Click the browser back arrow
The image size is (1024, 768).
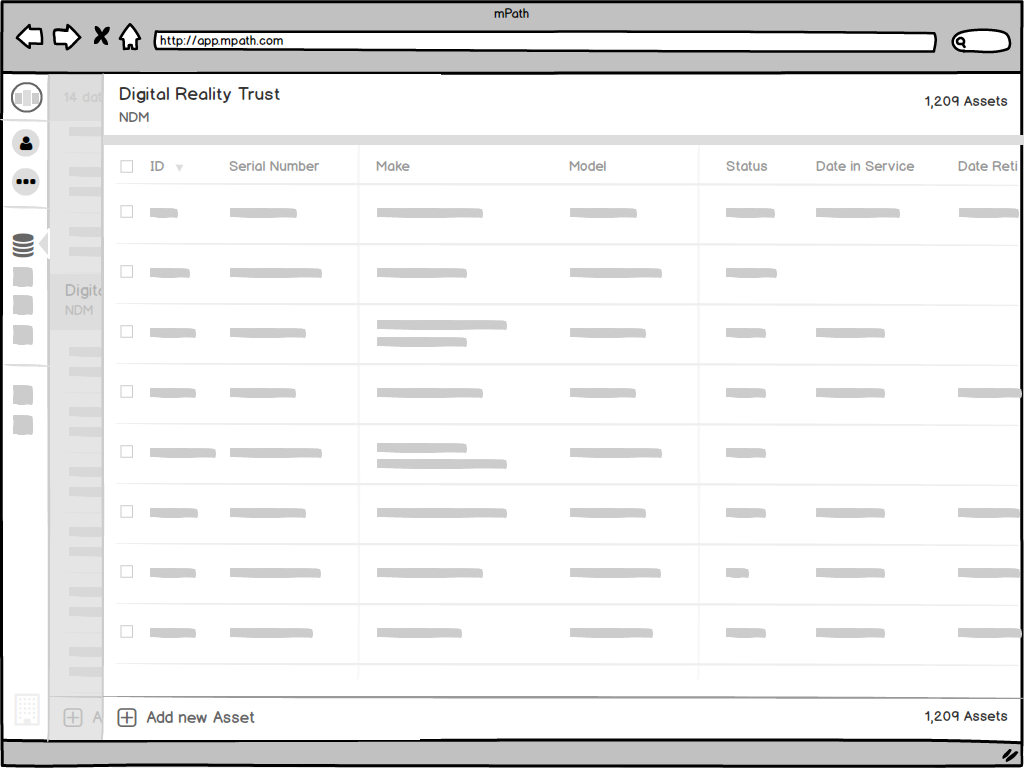coord(29,36)
